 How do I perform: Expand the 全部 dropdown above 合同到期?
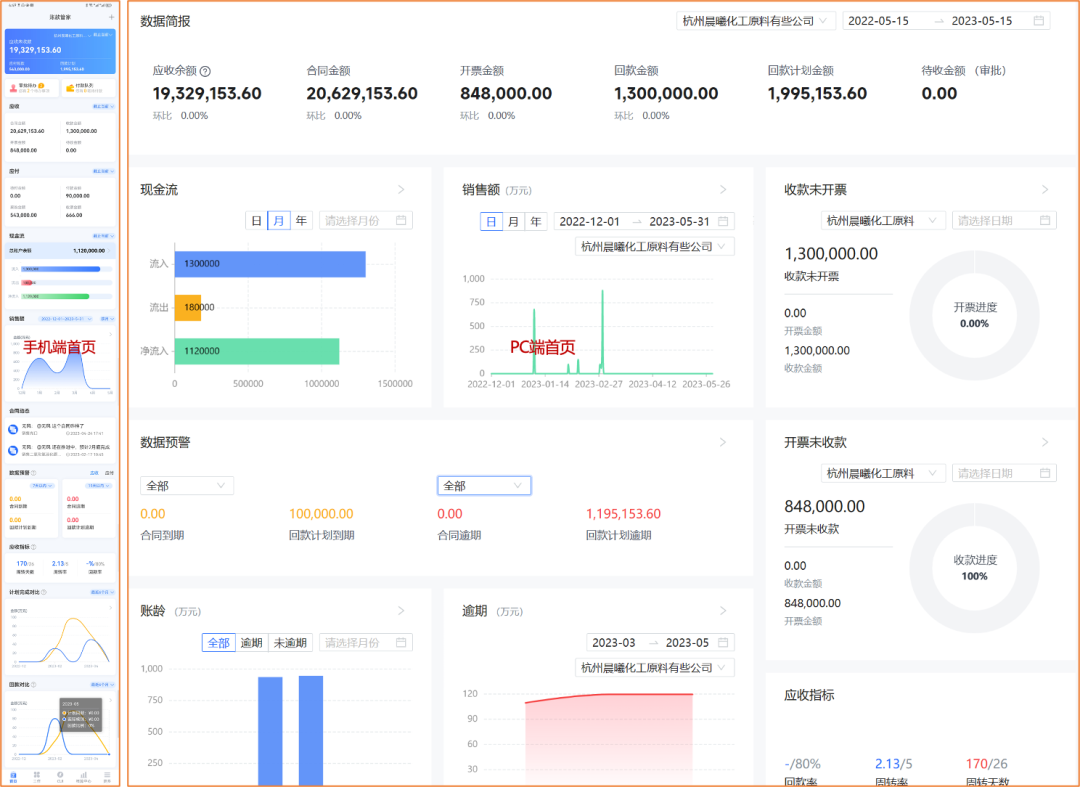[x=187, y=485]
